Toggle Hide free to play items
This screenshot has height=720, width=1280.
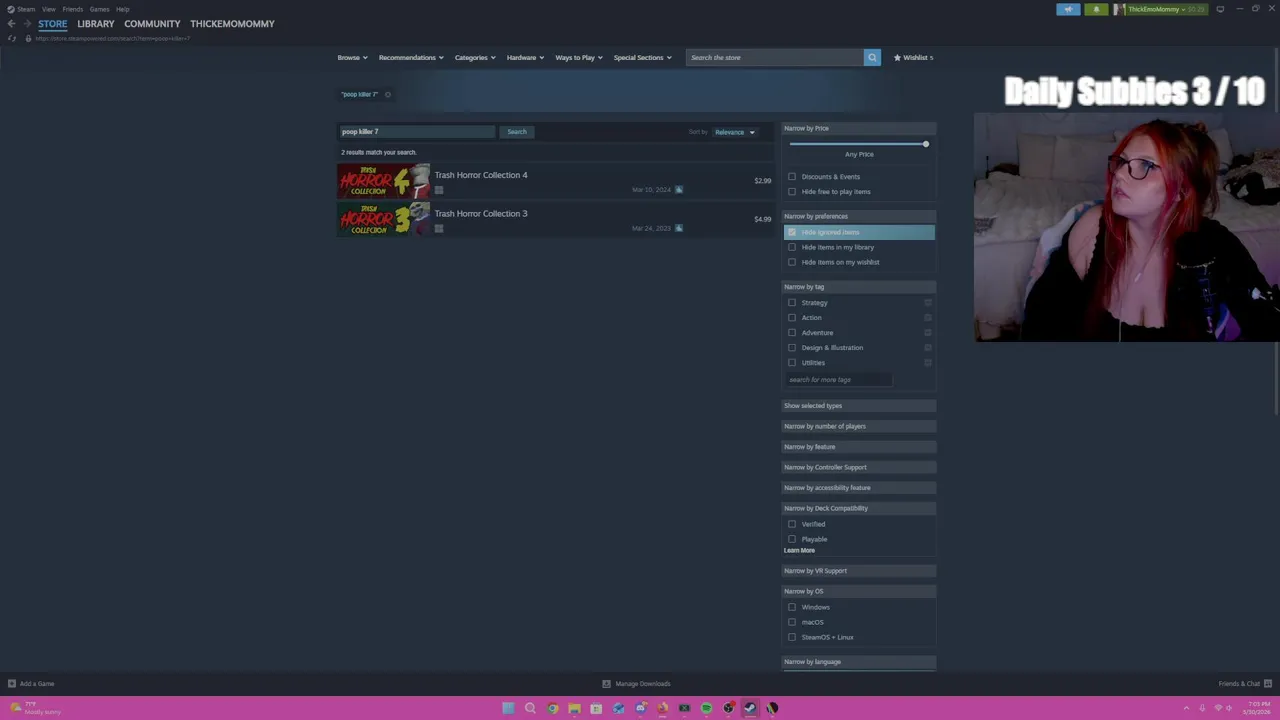click(x=792, y=192)
